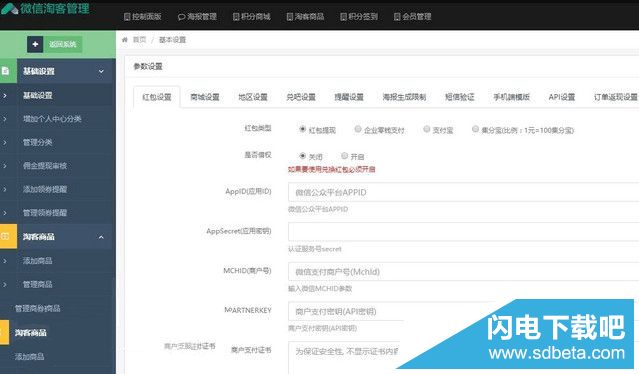The width and height of the screenshot is (639, 374).
Task: Switch to the 订单返现设置 tab
Action: click(x=615, y=97)
